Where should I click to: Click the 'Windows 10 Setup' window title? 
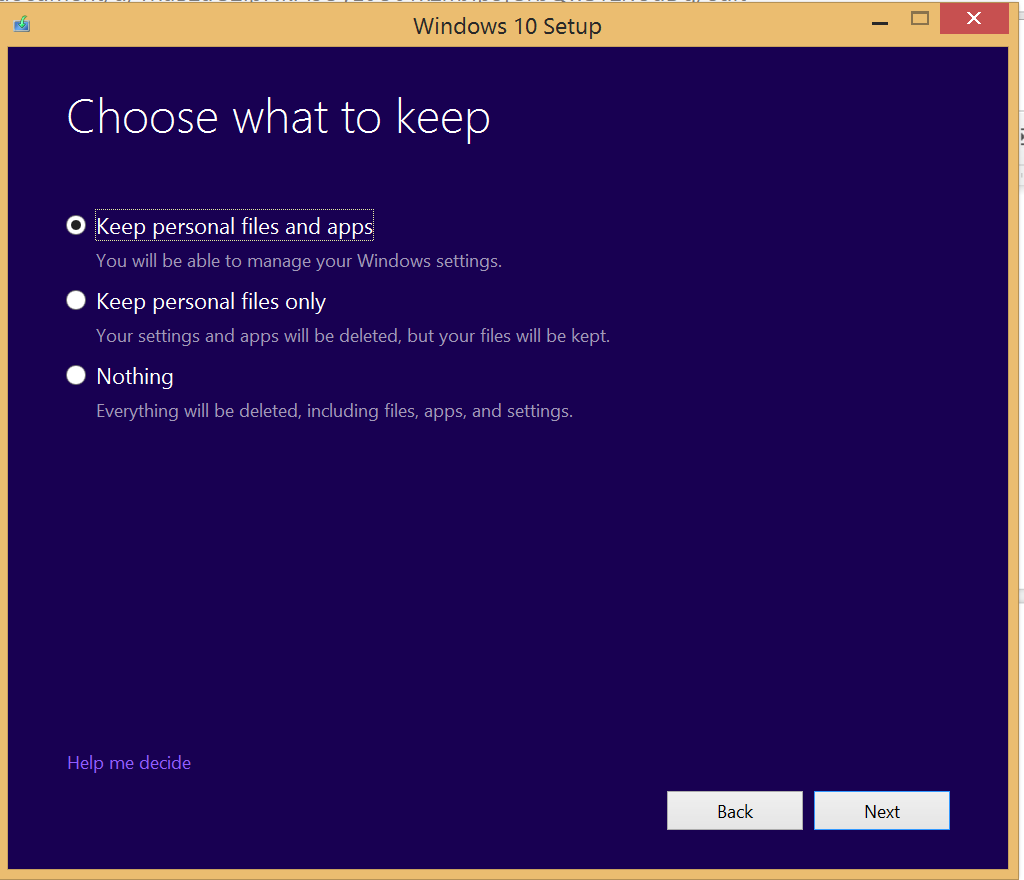click(x=507, y=26)
